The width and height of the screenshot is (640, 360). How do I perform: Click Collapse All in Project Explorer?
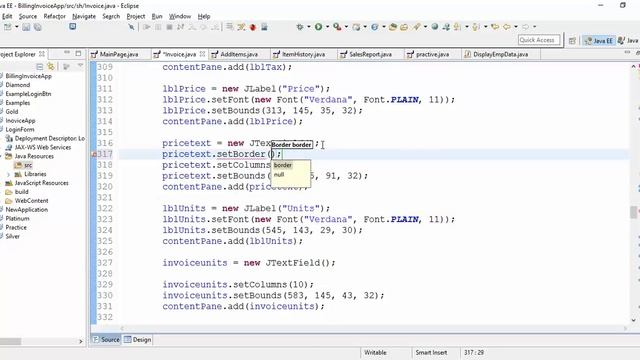[40, 67]
